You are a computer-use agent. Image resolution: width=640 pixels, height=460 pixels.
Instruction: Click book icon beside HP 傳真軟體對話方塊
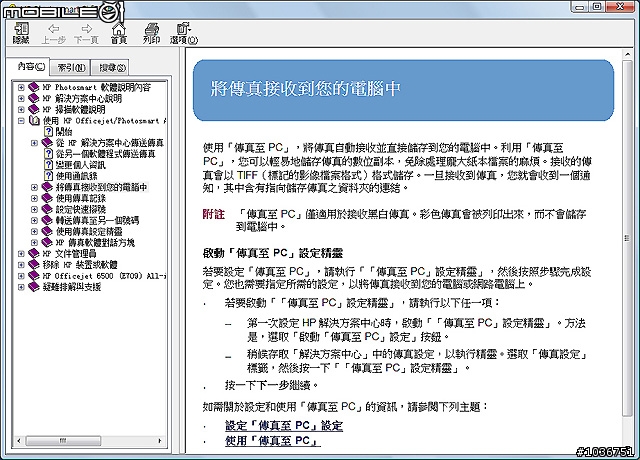(47, 242)
